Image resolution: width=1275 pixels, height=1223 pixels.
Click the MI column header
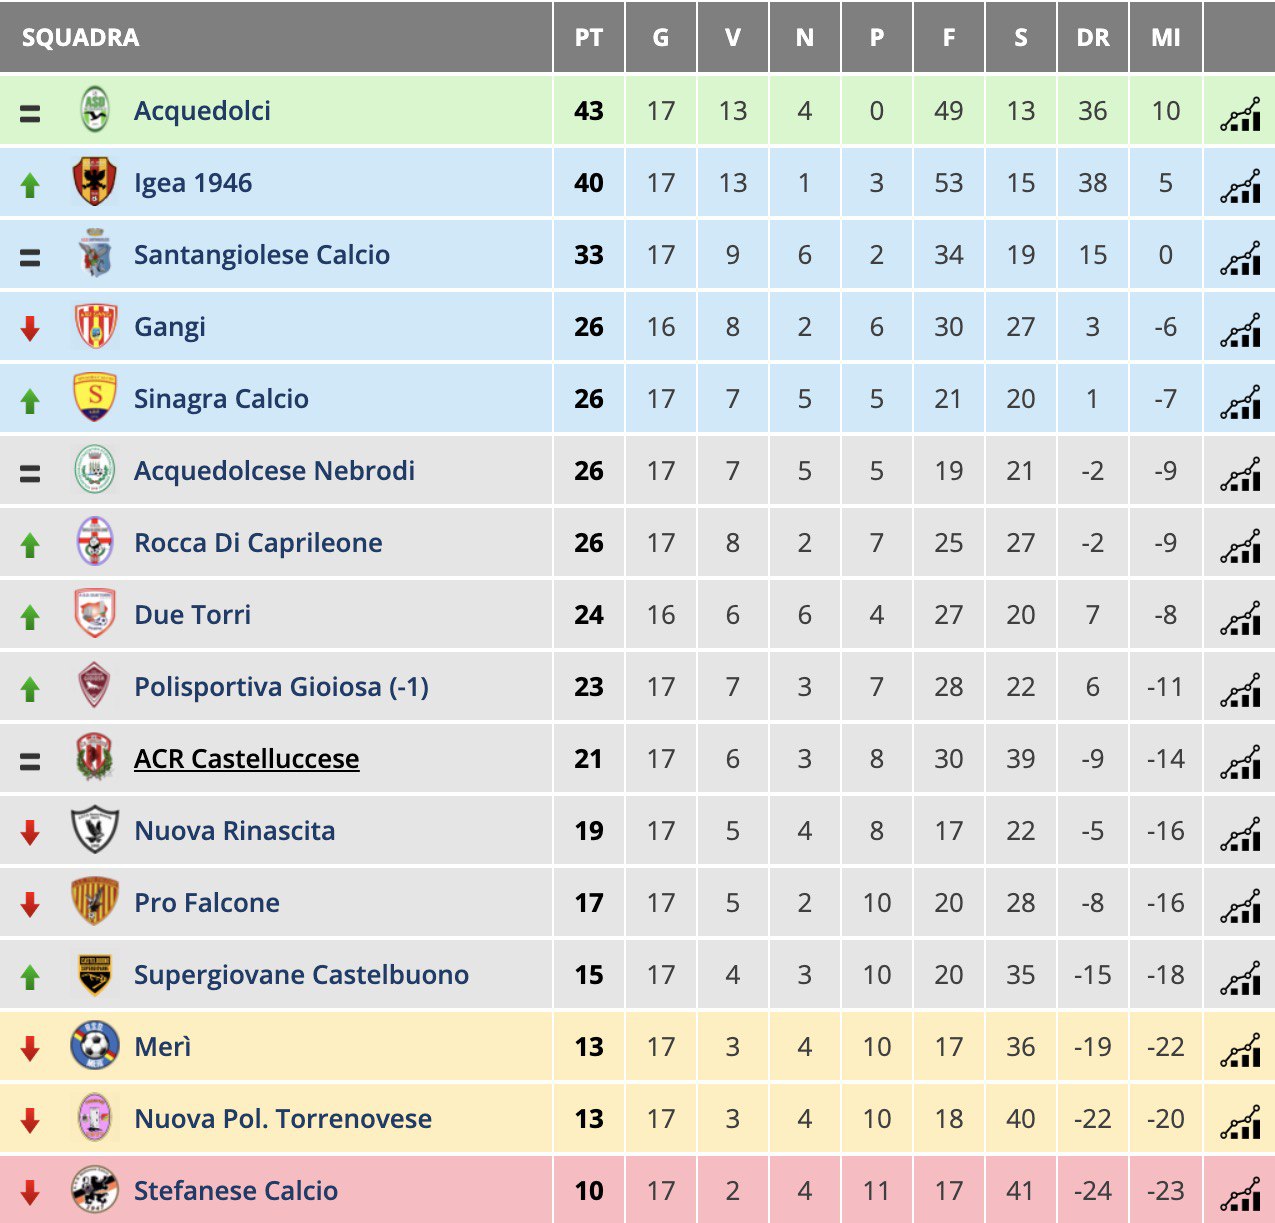point(1166,38)
